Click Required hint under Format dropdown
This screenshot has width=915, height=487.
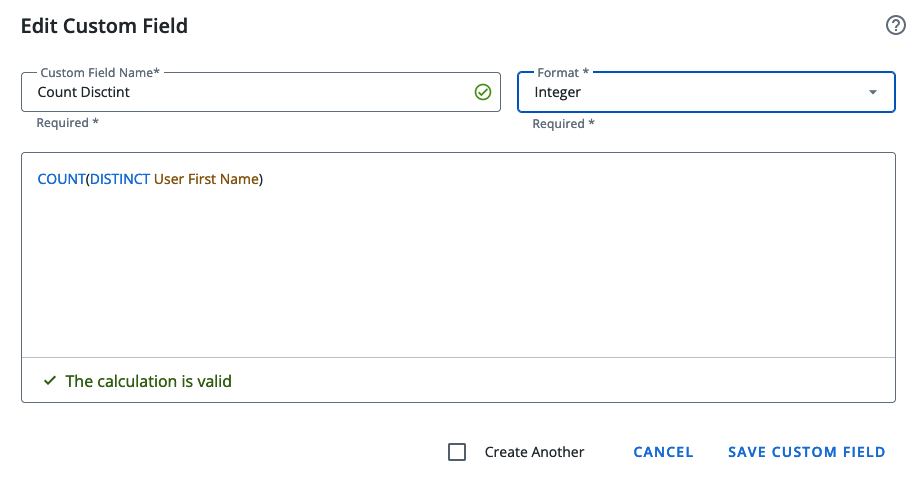pyautogui.click(x=563, y=124)
